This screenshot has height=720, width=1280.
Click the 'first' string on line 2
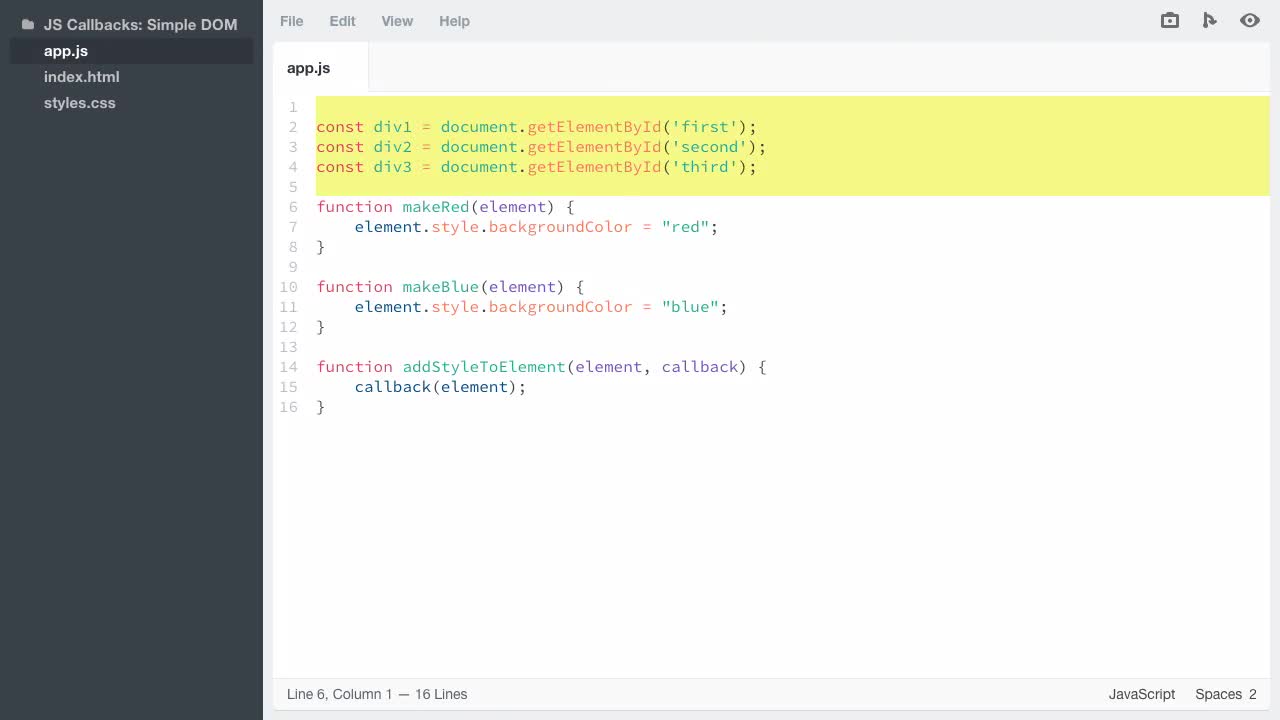click(x=705, y=127)
